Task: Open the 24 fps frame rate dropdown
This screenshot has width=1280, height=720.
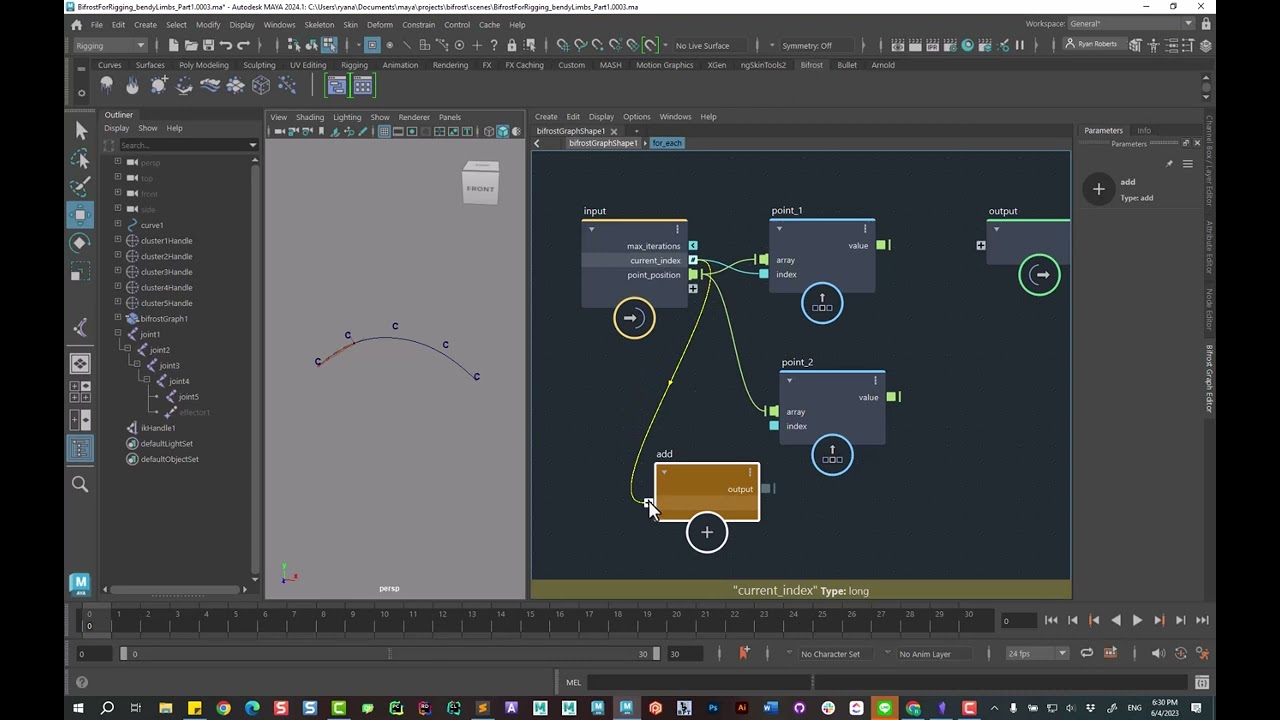Action: coord(1036,653)
